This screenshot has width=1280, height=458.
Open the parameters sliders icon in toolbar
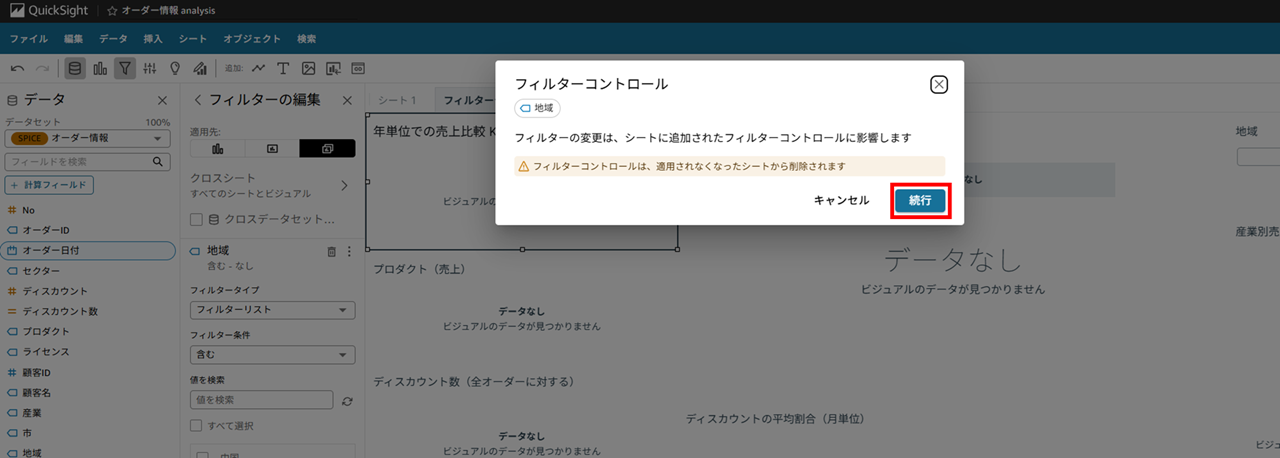tap(150, 68)
